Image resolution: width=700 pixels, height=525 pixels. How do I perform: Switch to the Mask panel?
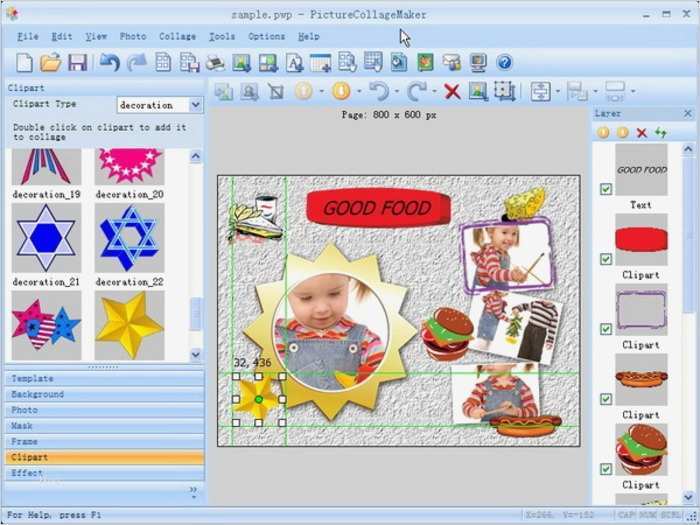pos(104,426)
